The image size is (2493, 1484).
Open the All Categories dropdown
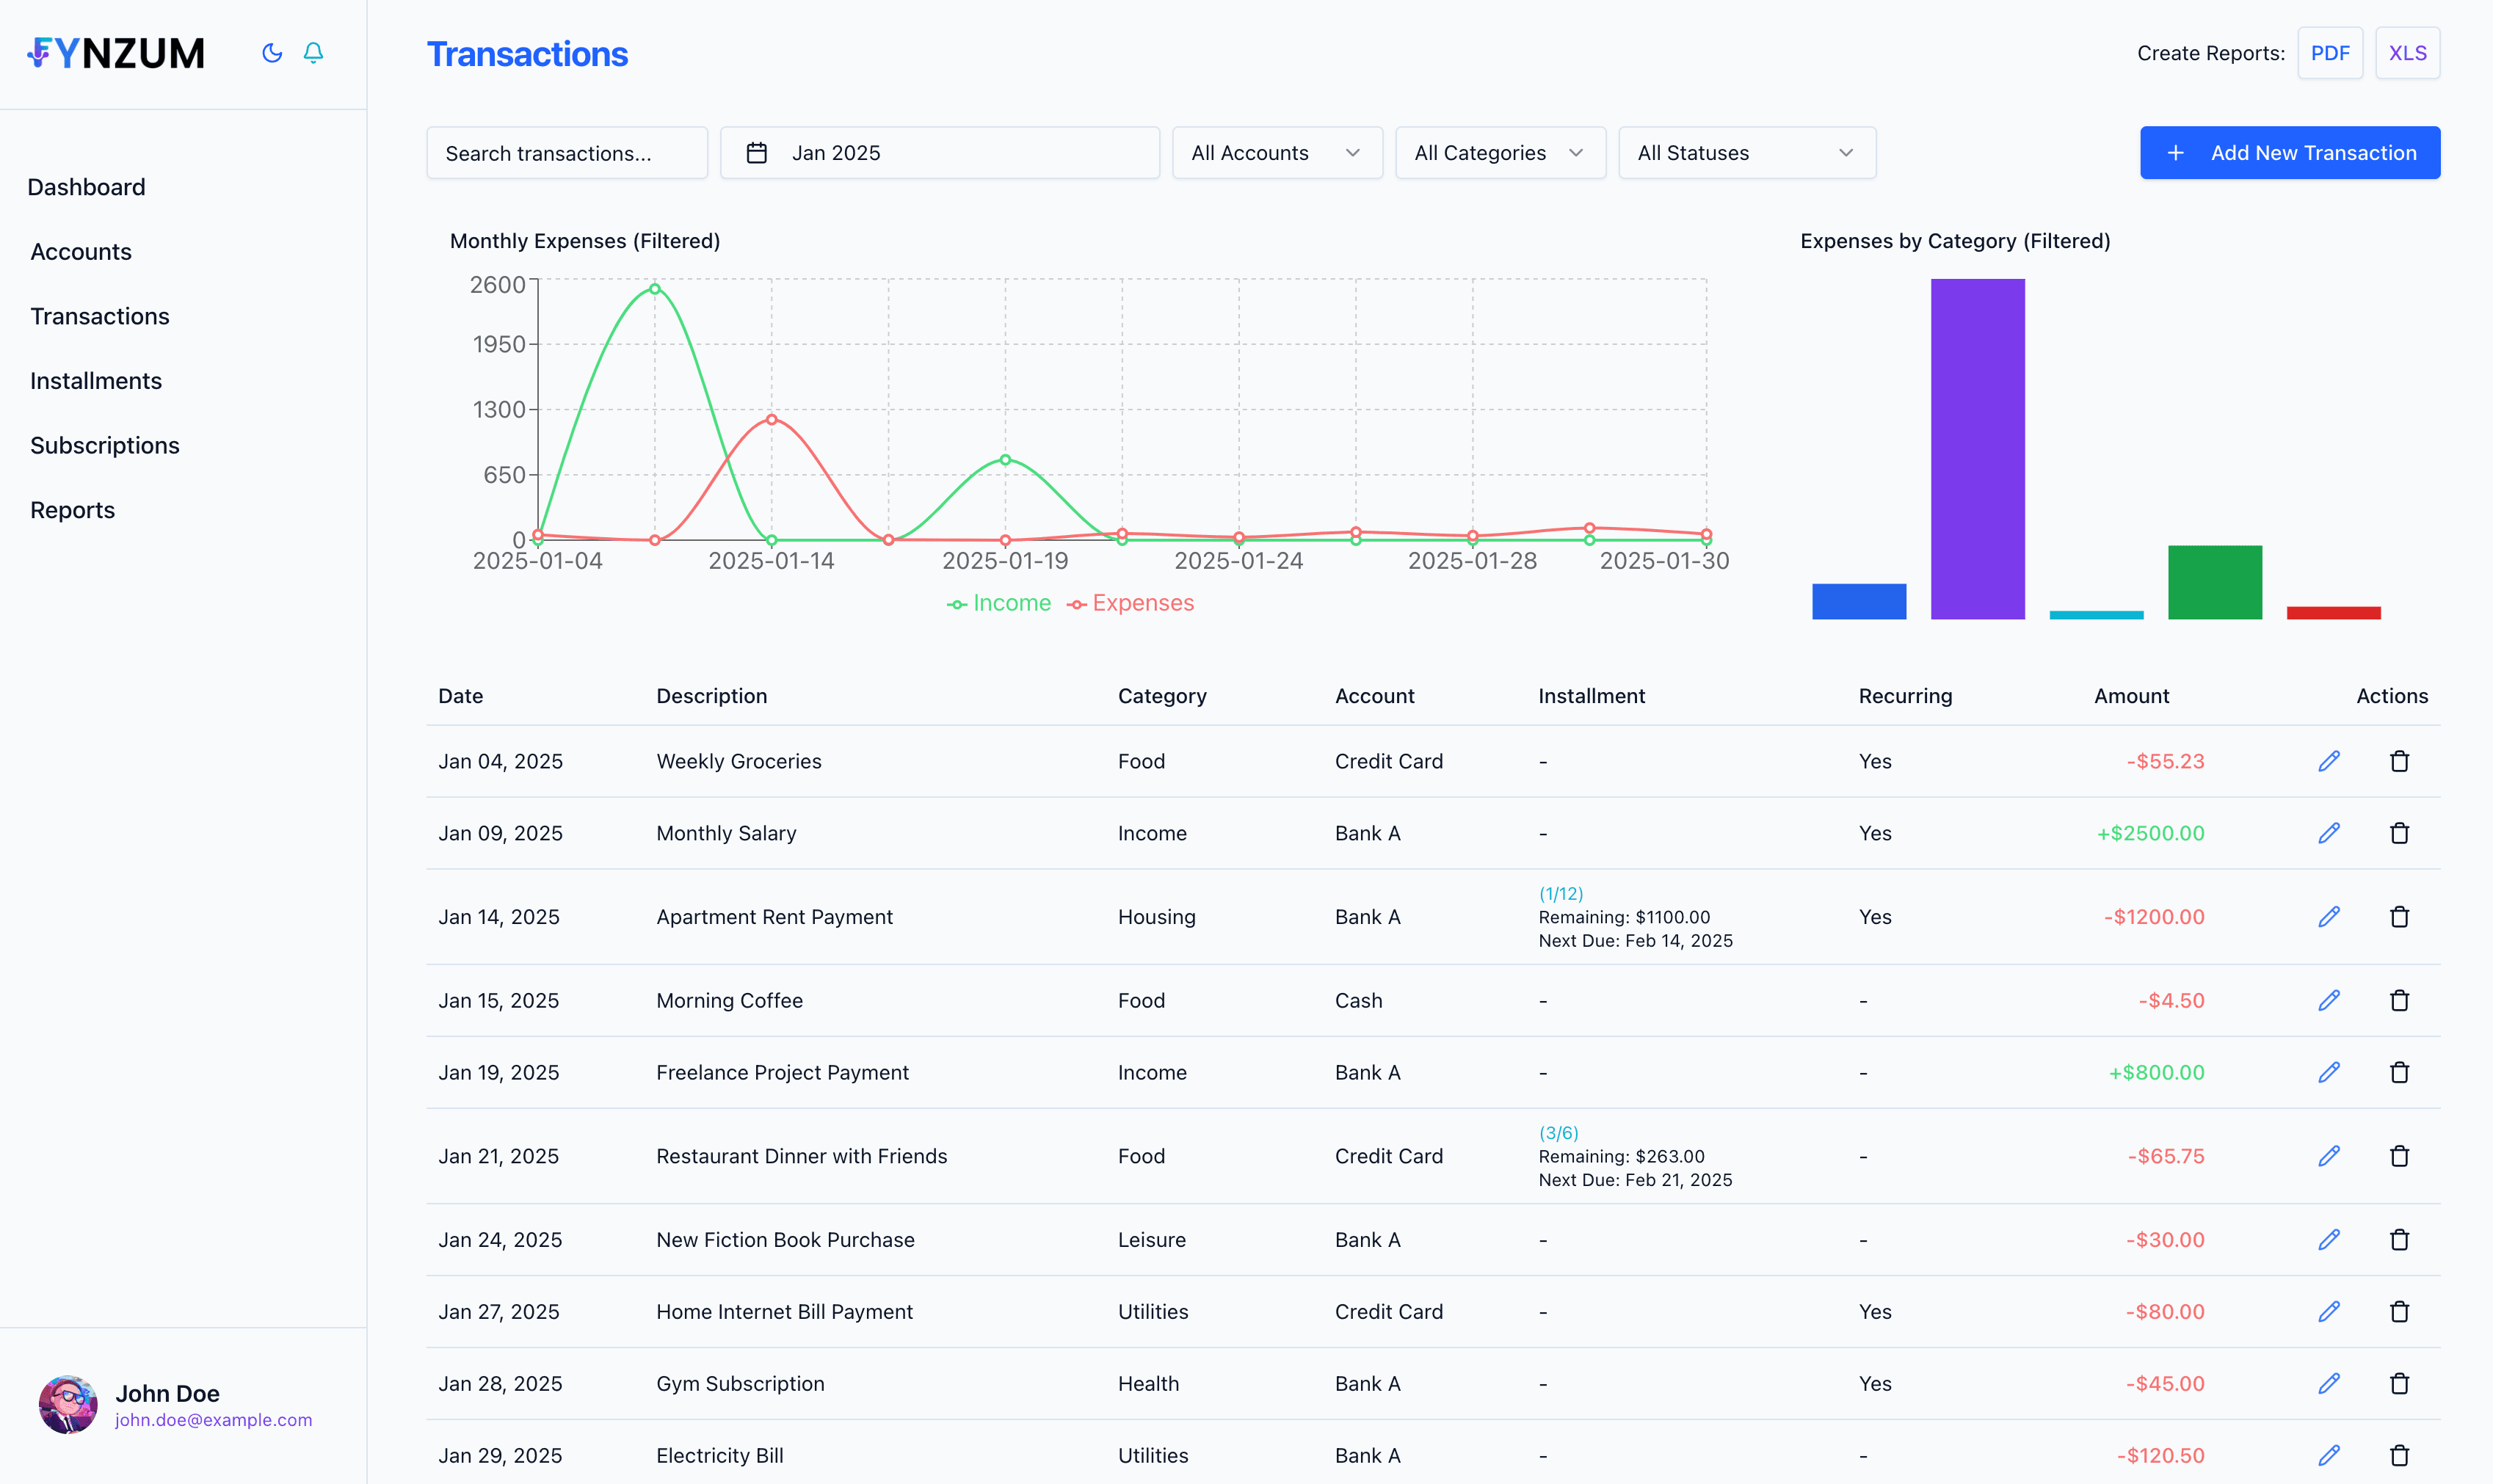point(1499,152)
